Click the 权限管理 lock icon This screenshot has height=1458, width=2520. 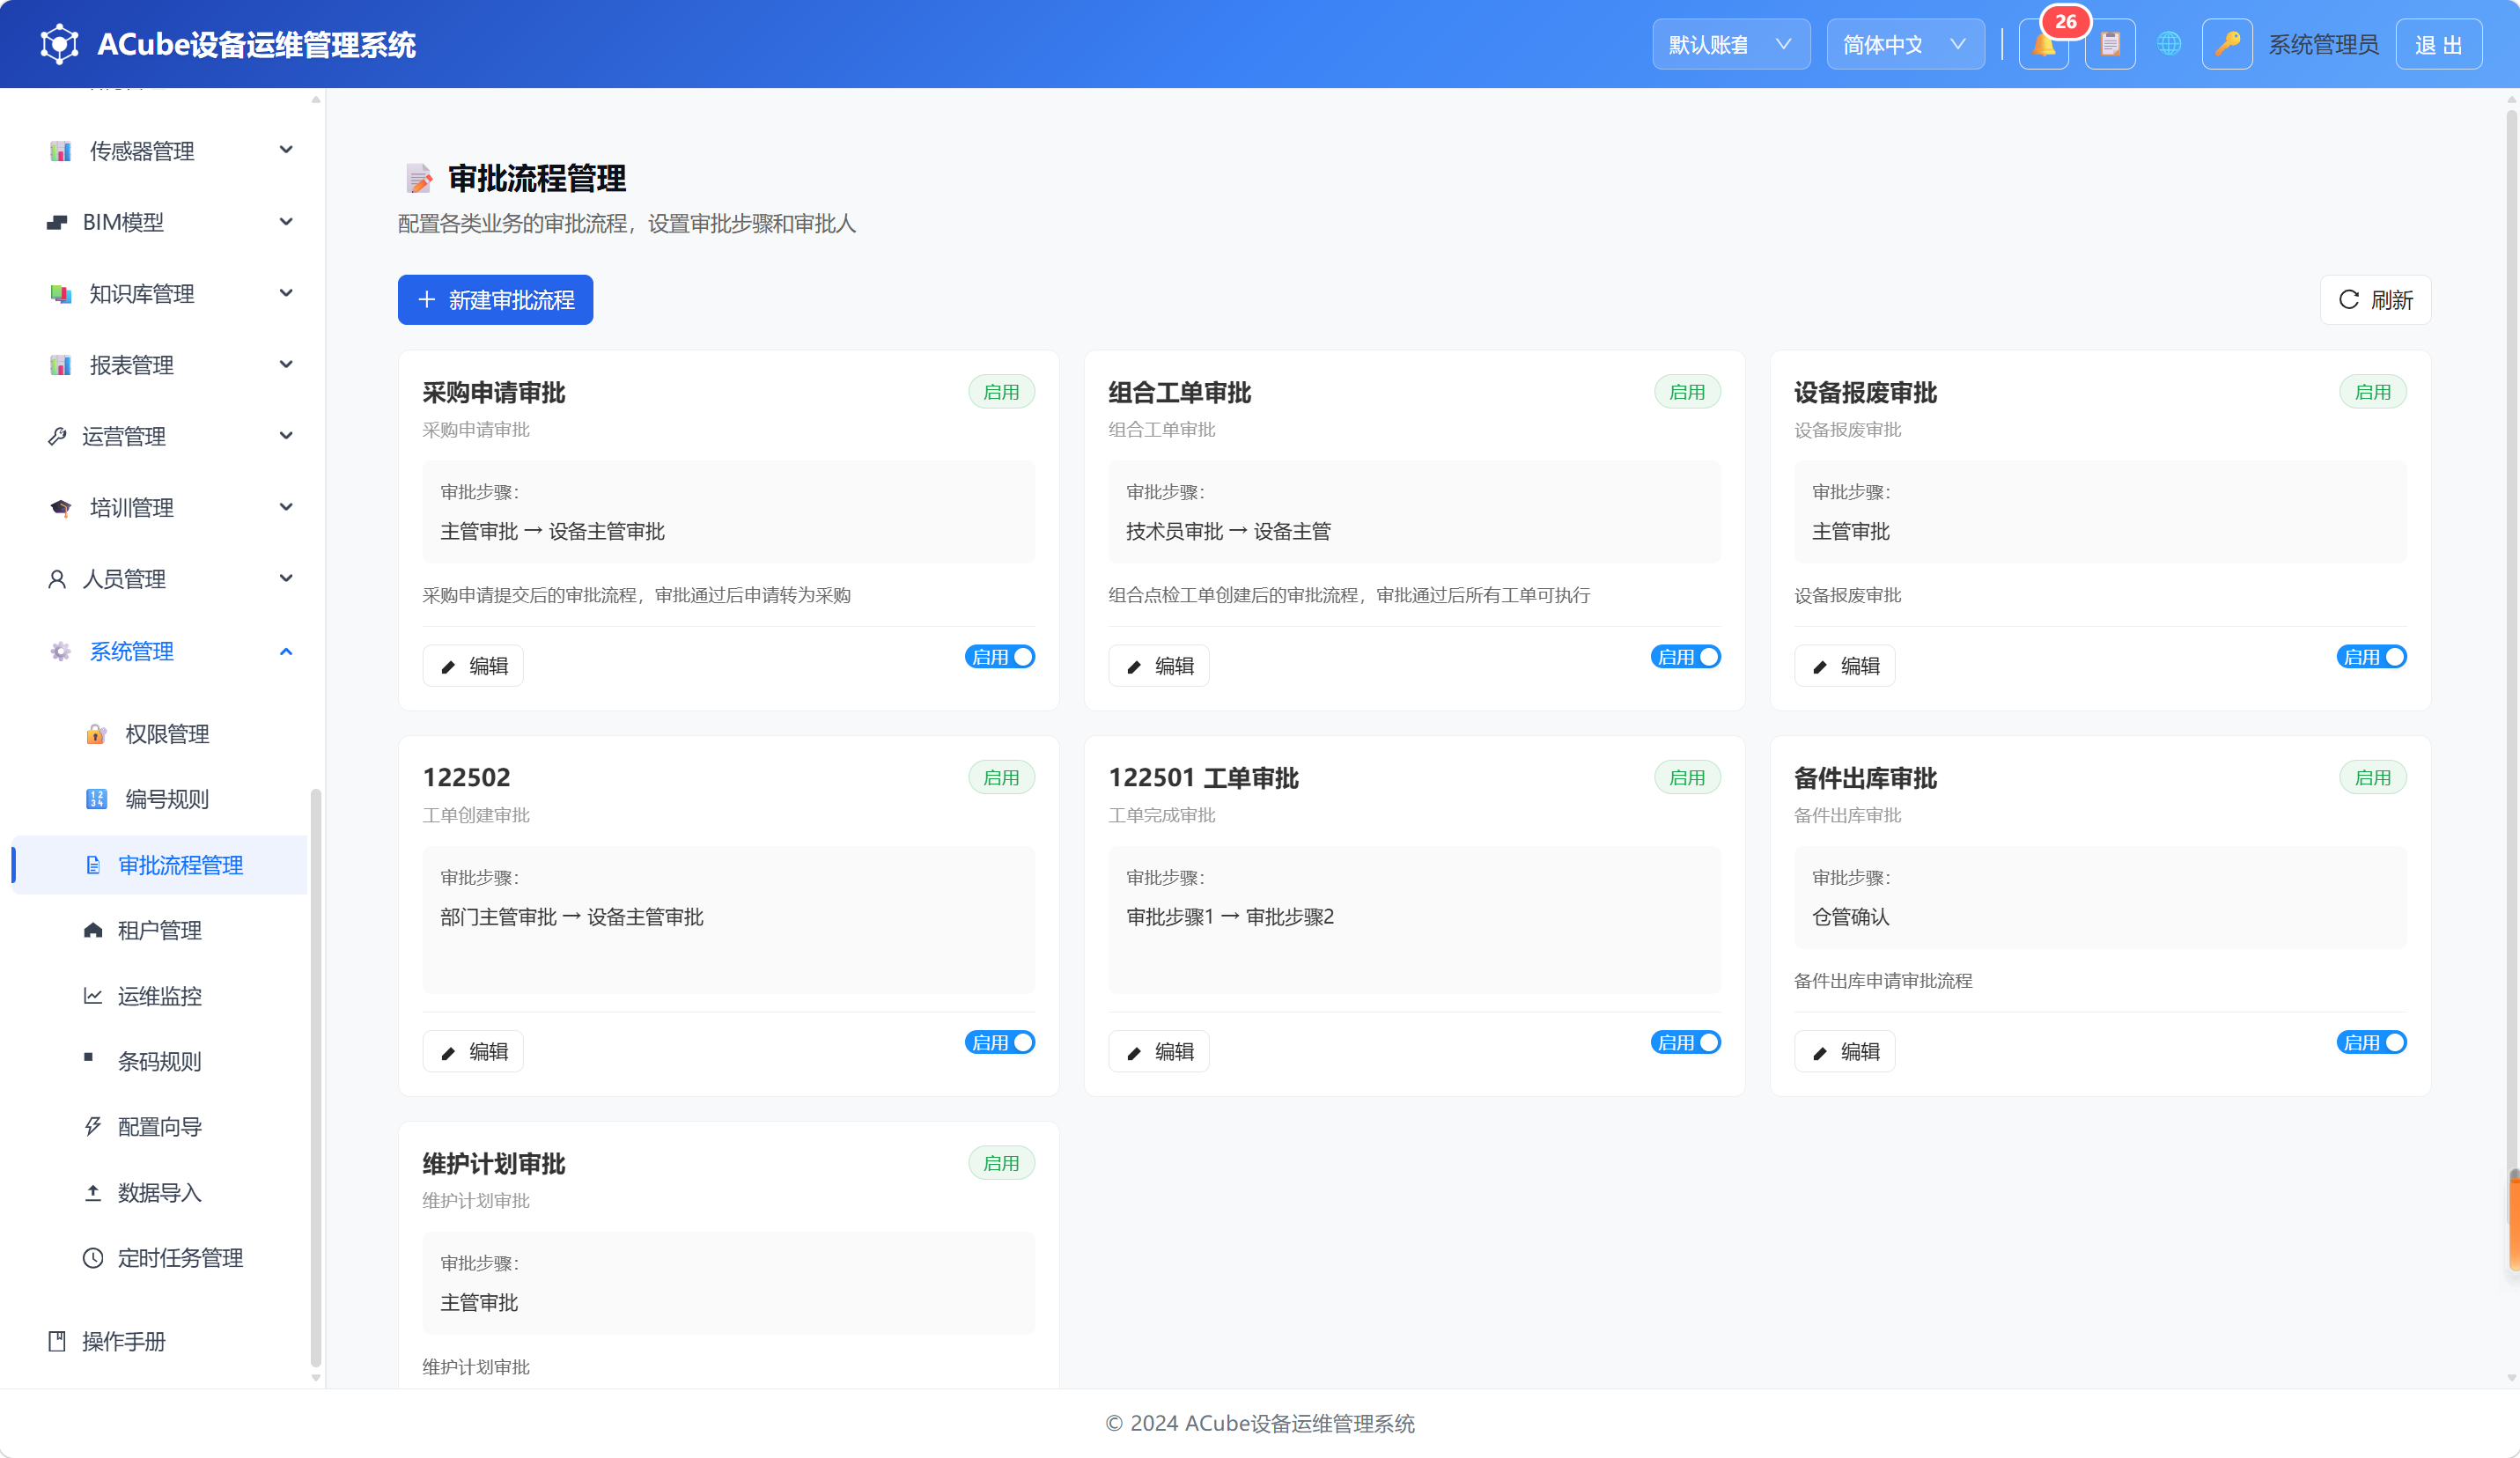(96, 734)
